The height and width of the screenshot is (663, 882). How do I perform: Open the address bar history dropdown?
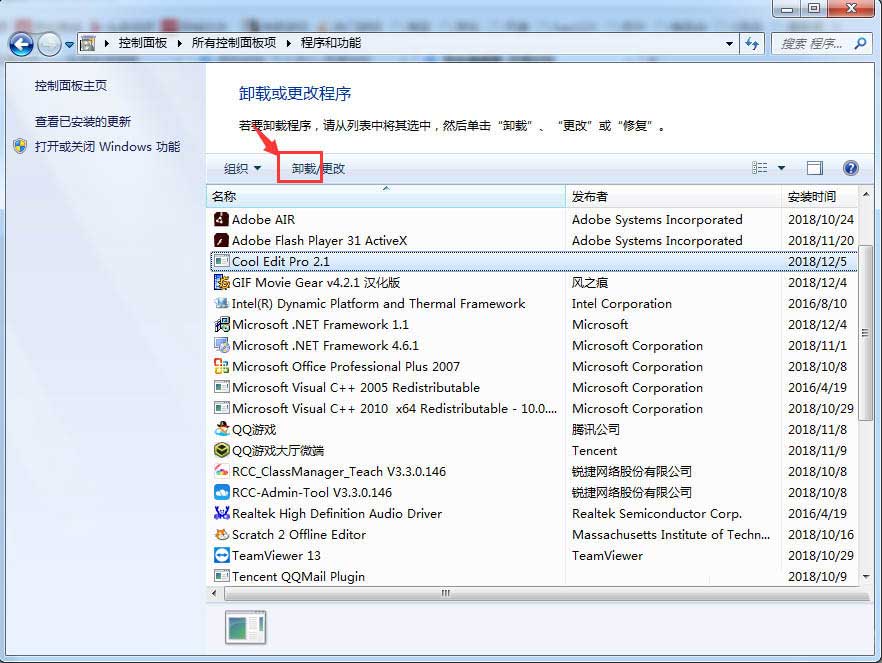tap(730, 43)
